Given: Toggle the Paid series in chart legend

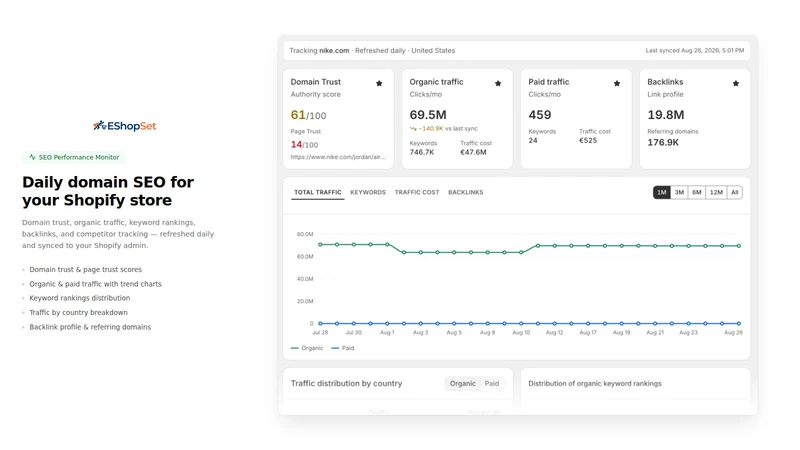Looking at the screenshot, I should click(x=343, y=348).
